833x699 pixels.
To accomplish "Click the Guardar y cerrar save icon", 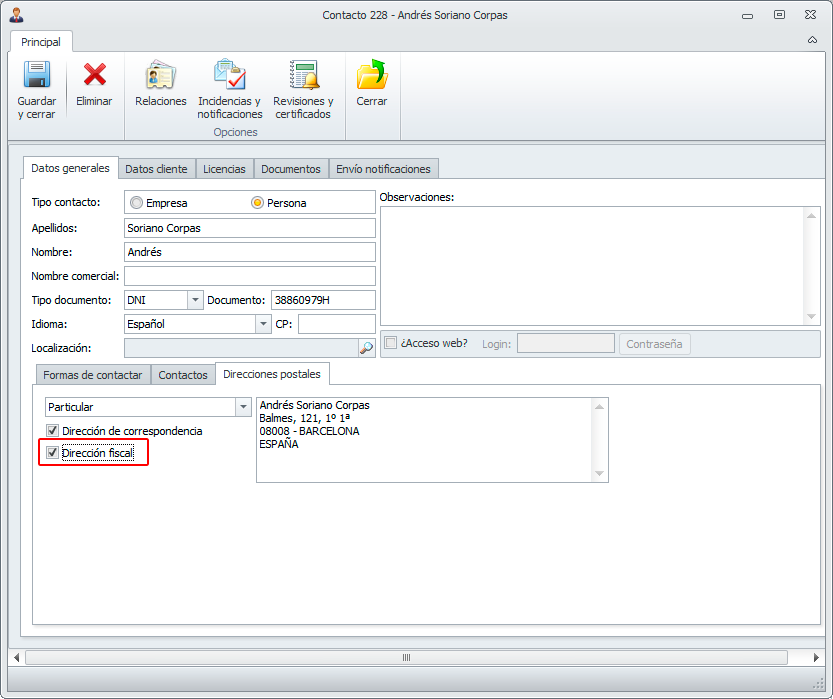I will point(37,77).
